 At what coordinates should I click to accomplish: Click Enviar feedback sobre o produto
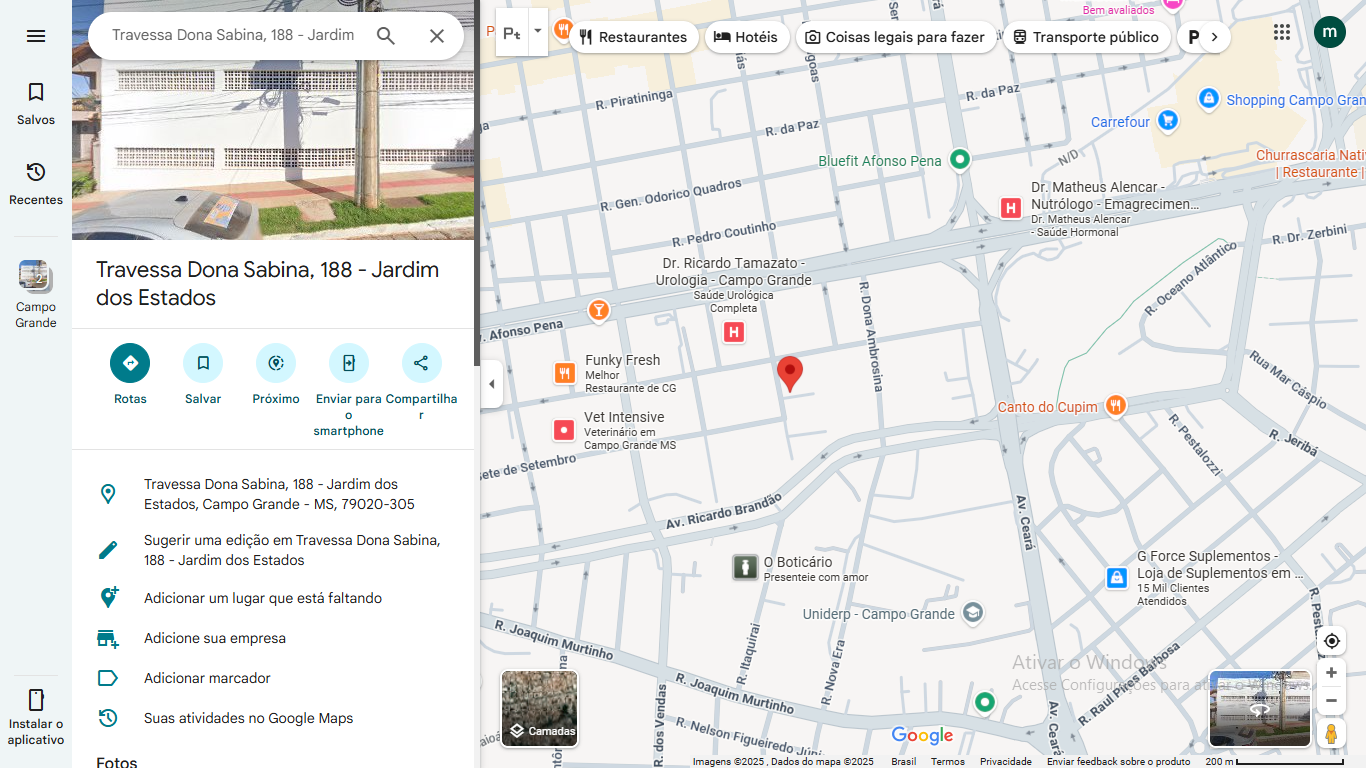point(1119,762)
